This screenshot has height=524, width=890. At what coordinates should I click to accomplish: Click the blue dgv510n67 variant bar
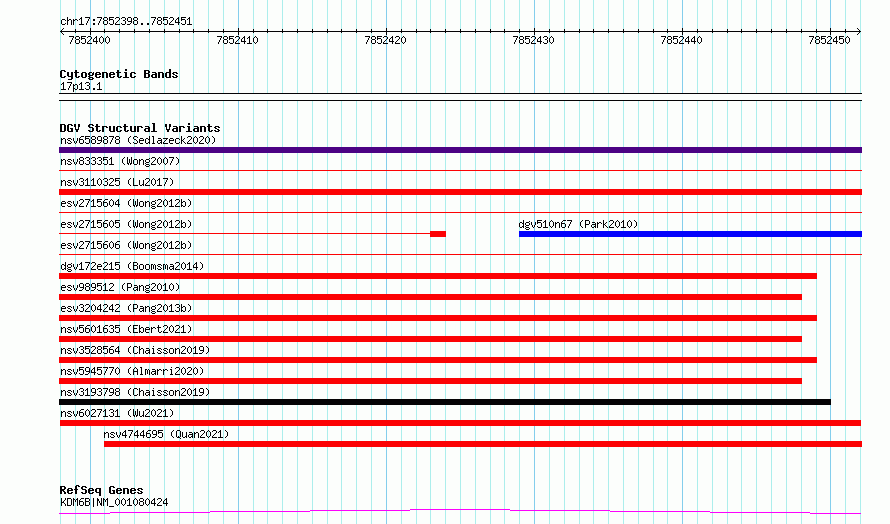tap(690, 234)
